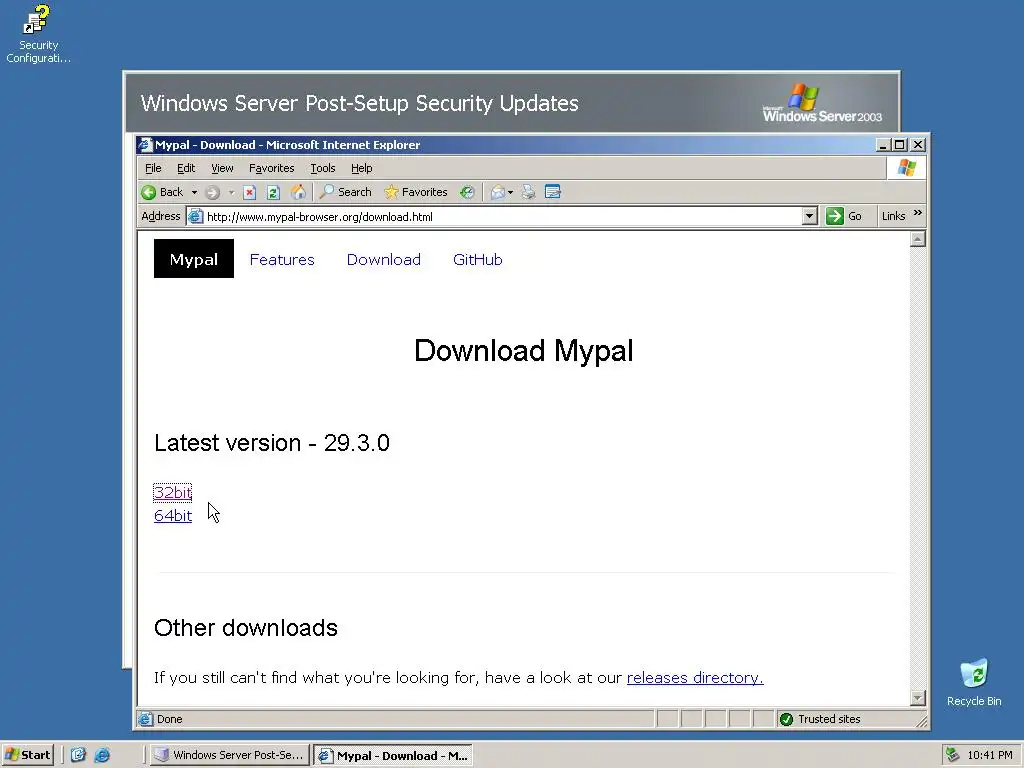Open the Search pane from the toolbar
The image size is (1024, 768).
tap(345, 192)
